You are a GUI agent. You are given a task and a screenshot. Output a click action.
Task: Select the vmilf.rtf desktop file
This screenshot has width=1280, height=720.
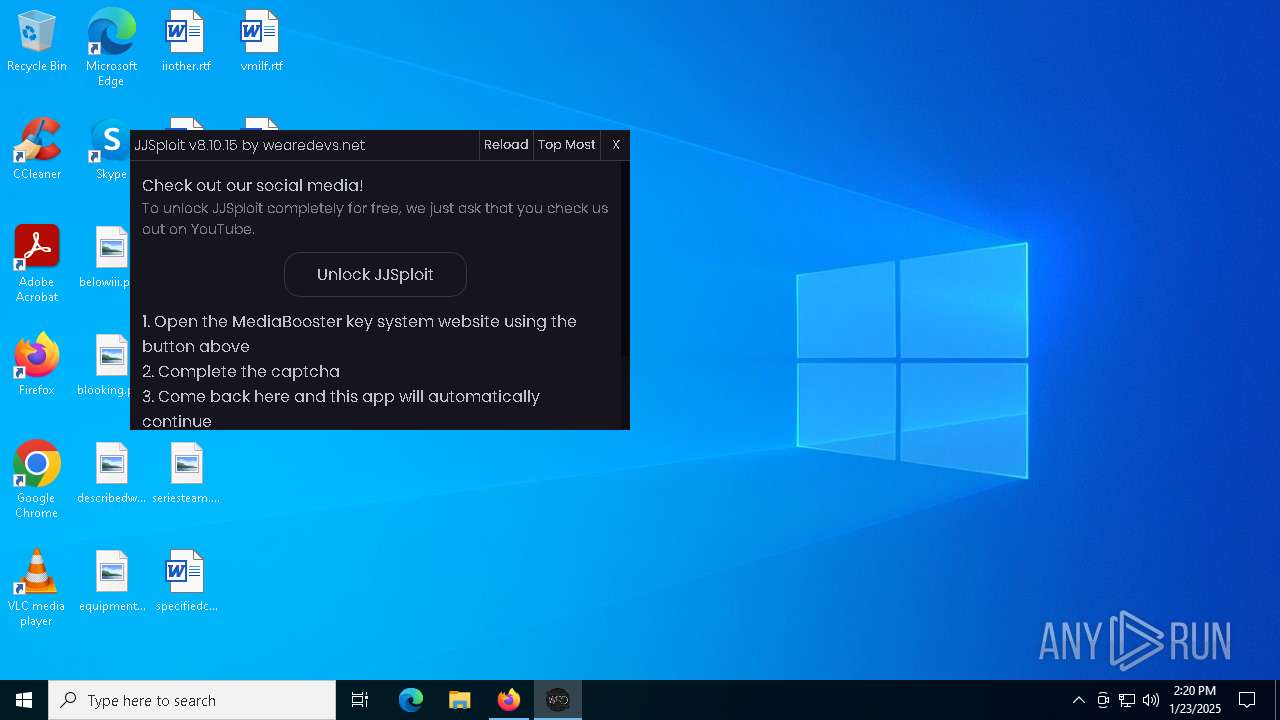(x=261, y=41)
